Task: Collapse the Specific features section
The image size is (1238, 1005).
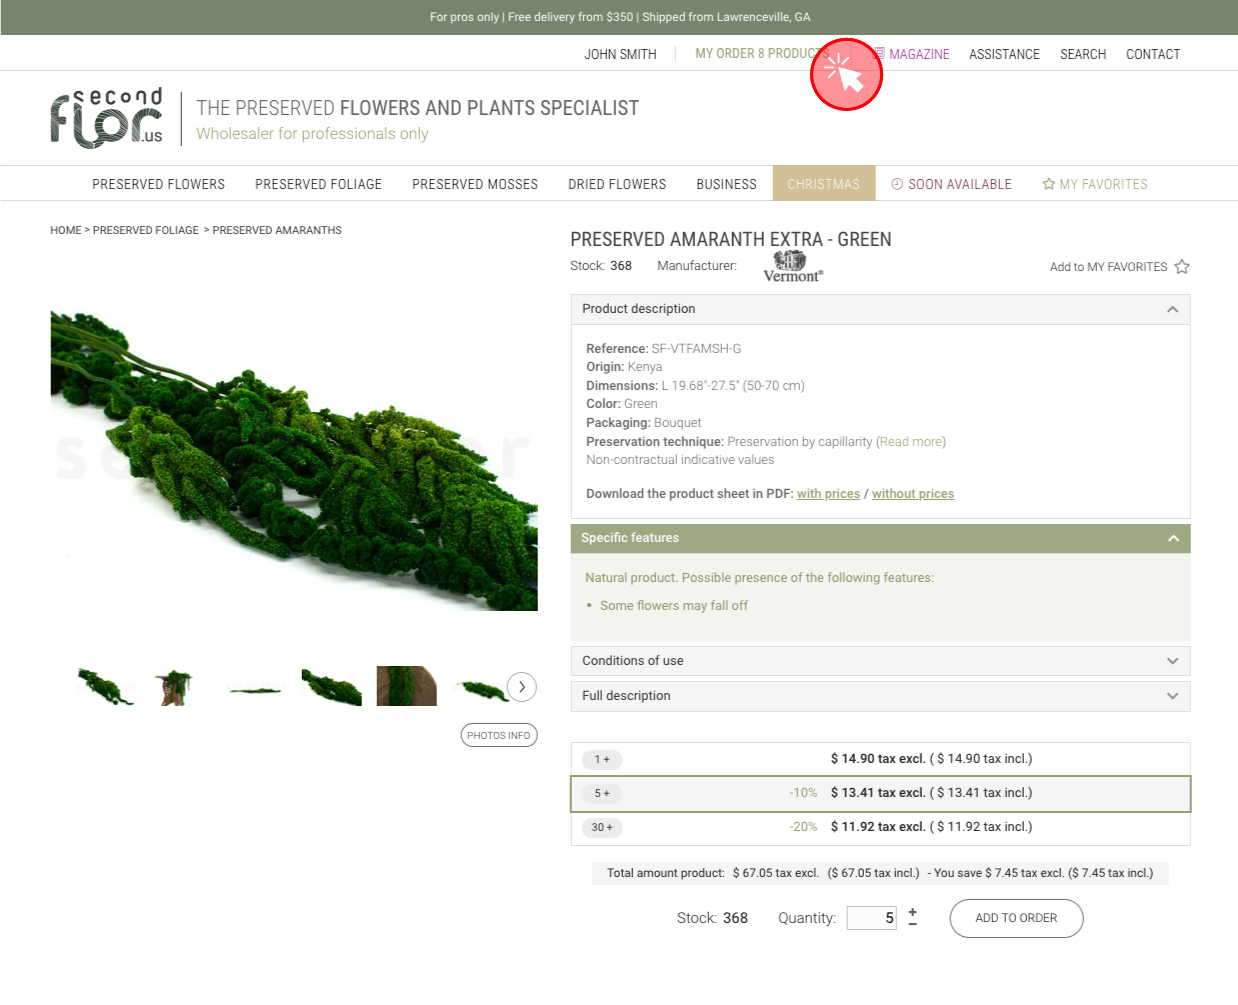Action: (1172, 538)
